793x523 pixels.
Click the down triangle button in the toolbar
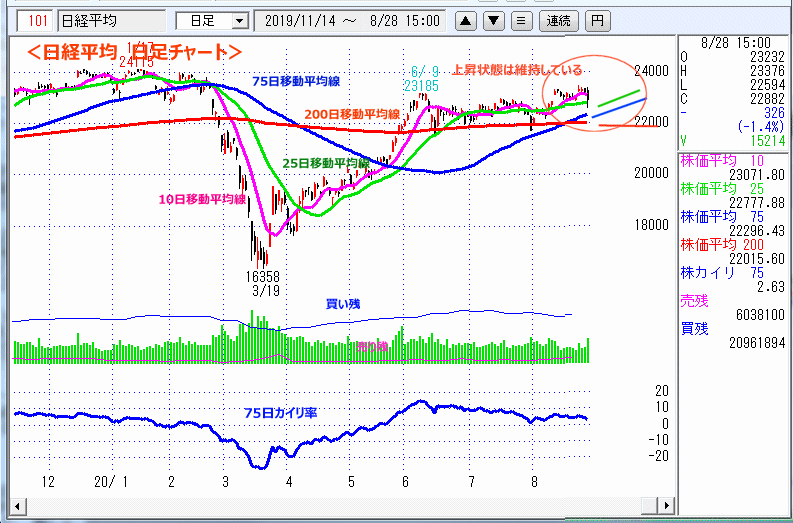494,20
